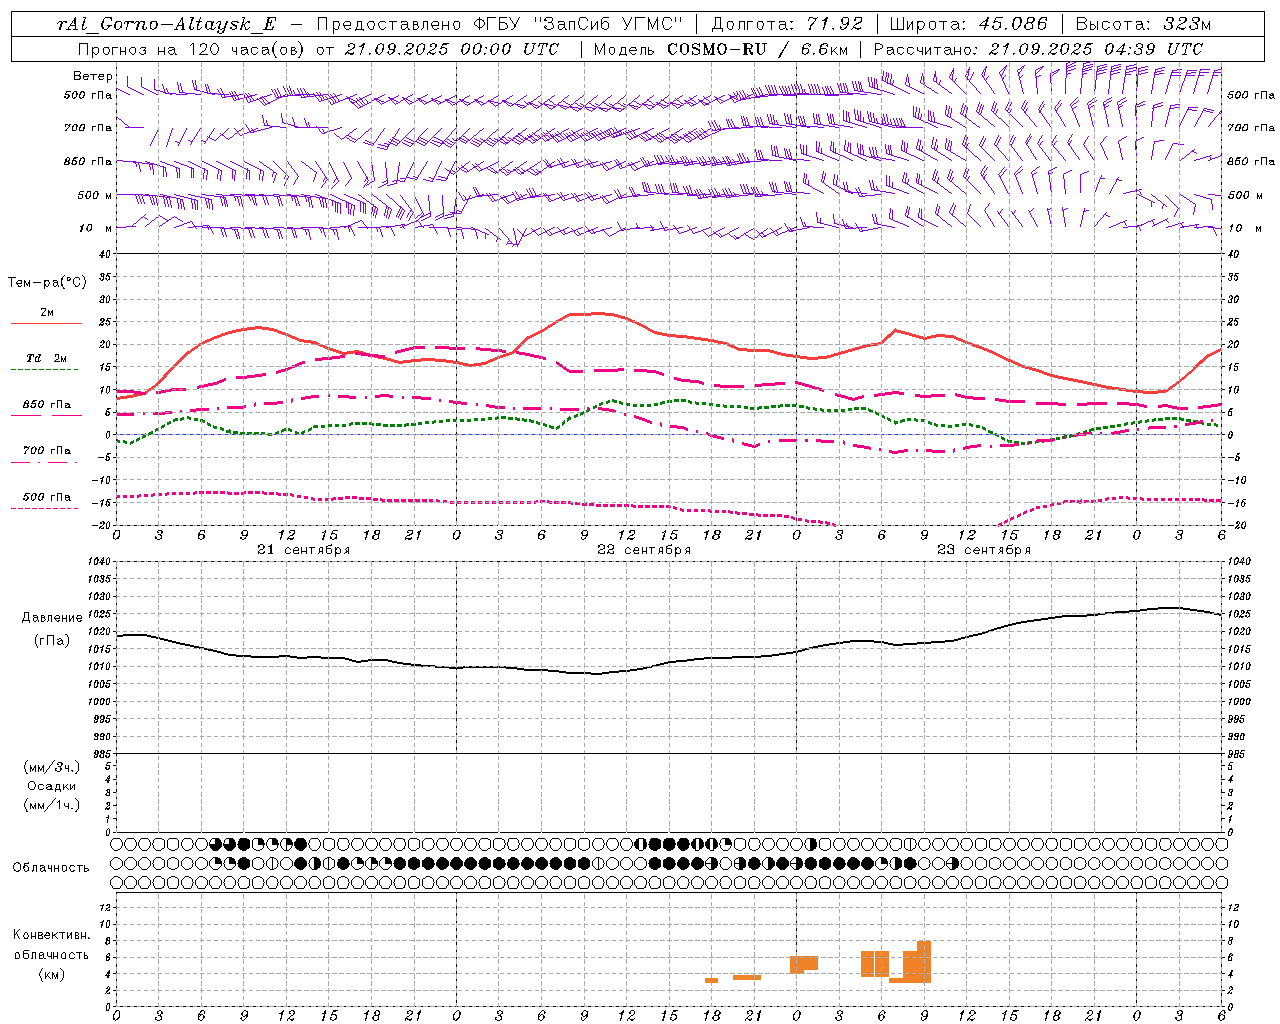
Task: Click the Широта: 45.086 latitude value
Action: [x=969, y=24]
